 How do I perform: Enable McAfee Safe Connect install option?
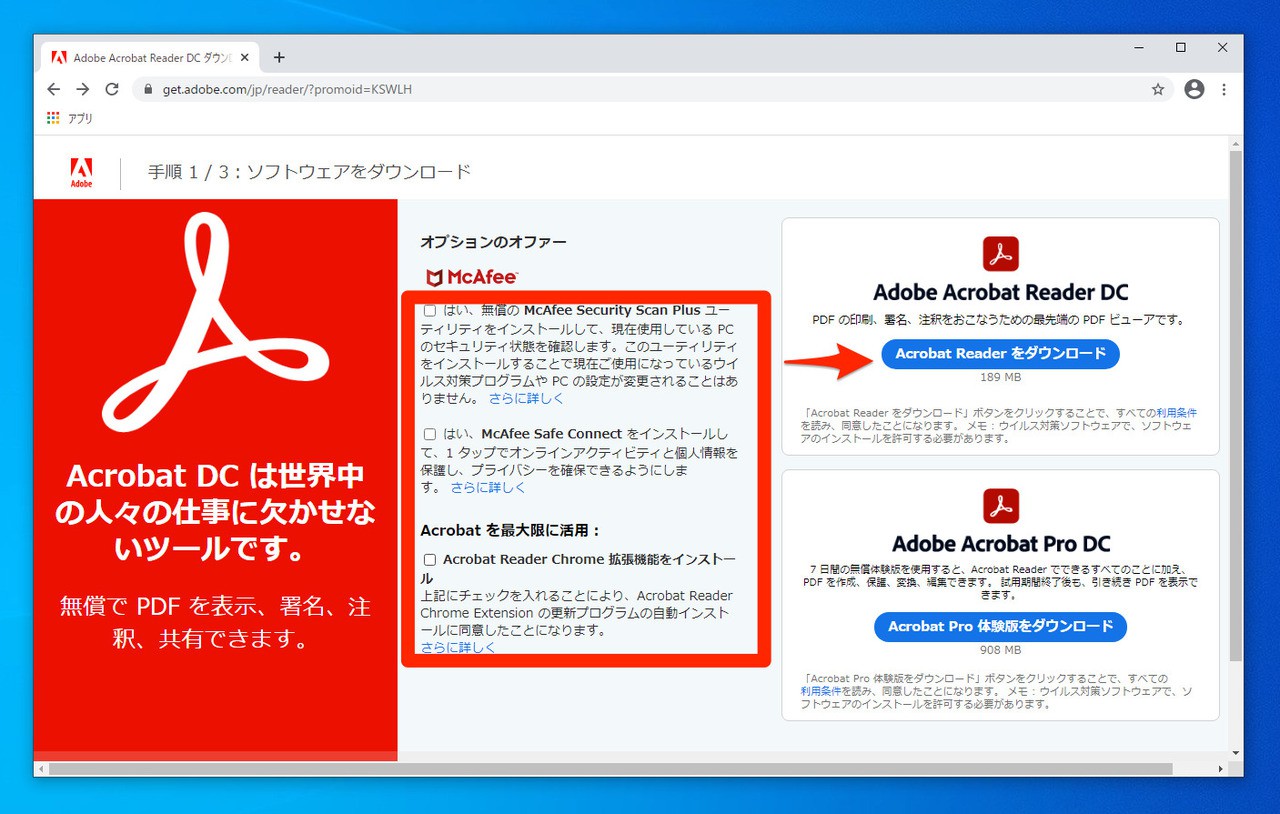[430, 435]
